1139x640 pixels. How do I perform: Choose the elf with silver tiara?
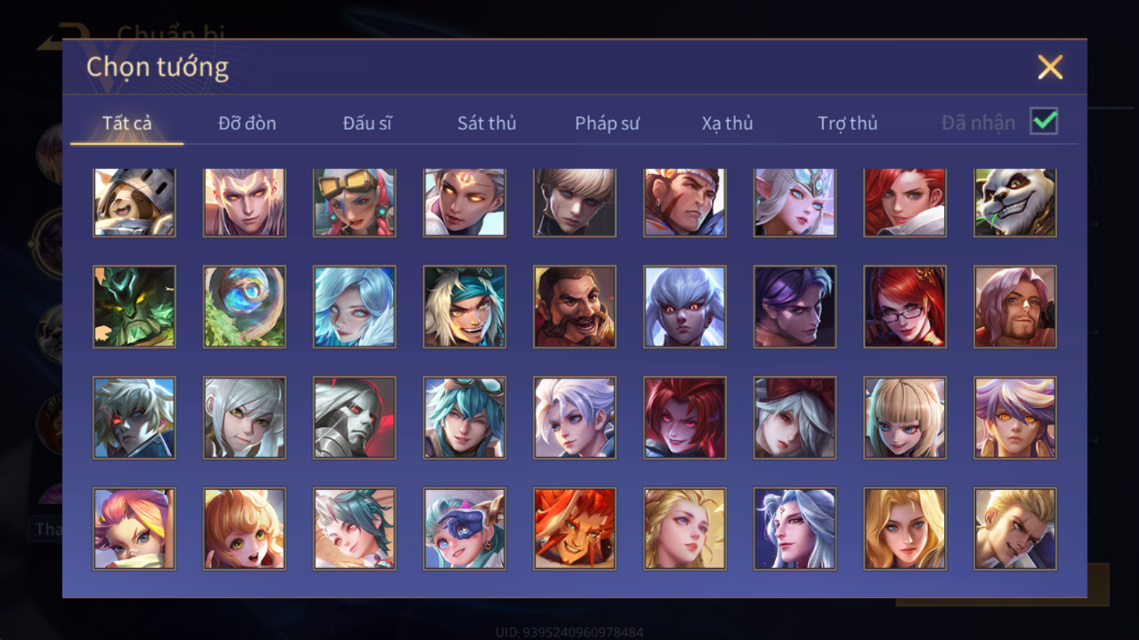[x=795, y=203]
